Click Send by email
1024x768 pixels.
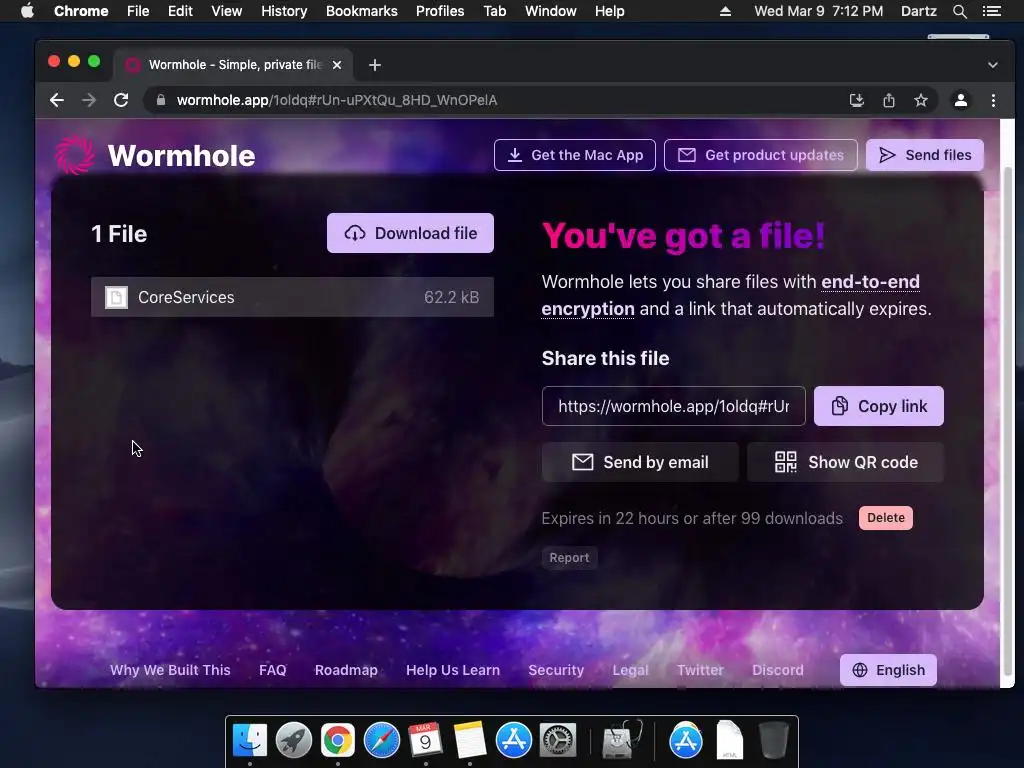[x=640, y=462]
